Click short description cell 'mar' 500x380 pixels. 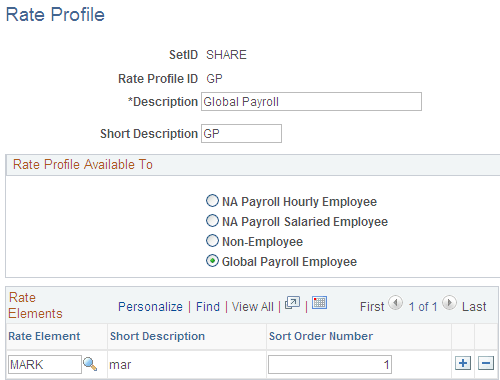pyautogui.click(x=120, y=365)
